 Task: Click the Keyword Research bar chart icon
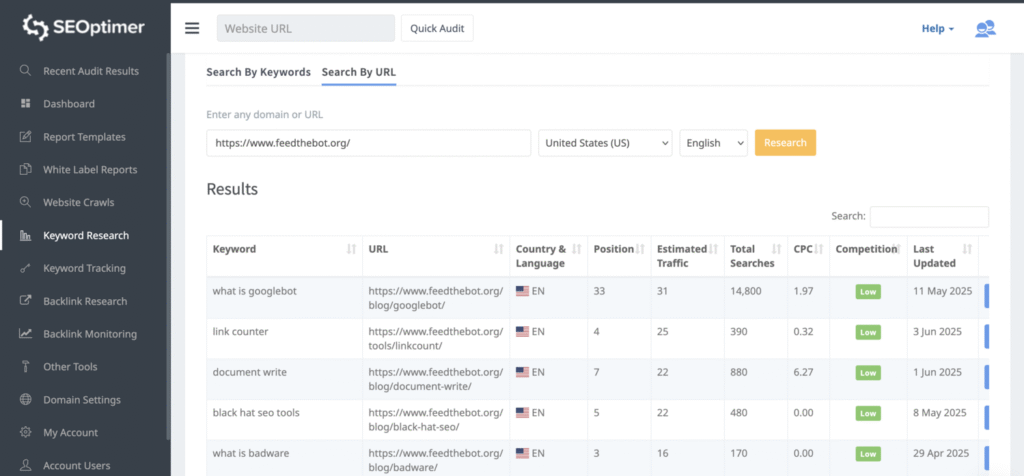(x=25, y=235)
